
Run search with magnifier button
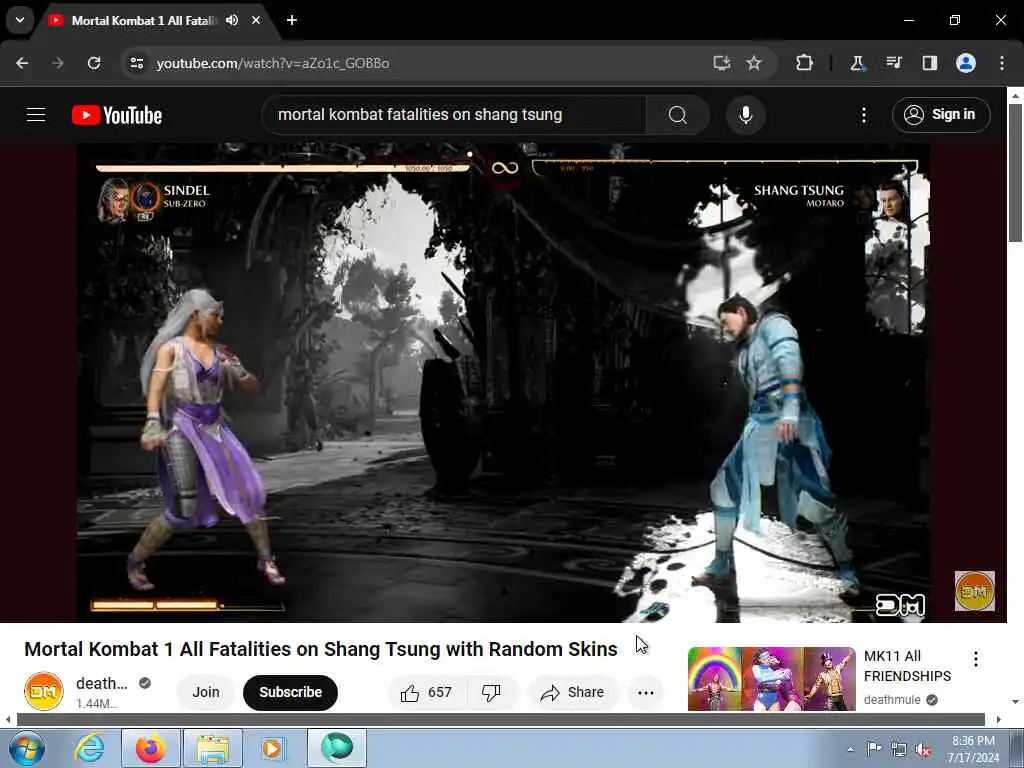pyautogui.click(x=678, y=115)
